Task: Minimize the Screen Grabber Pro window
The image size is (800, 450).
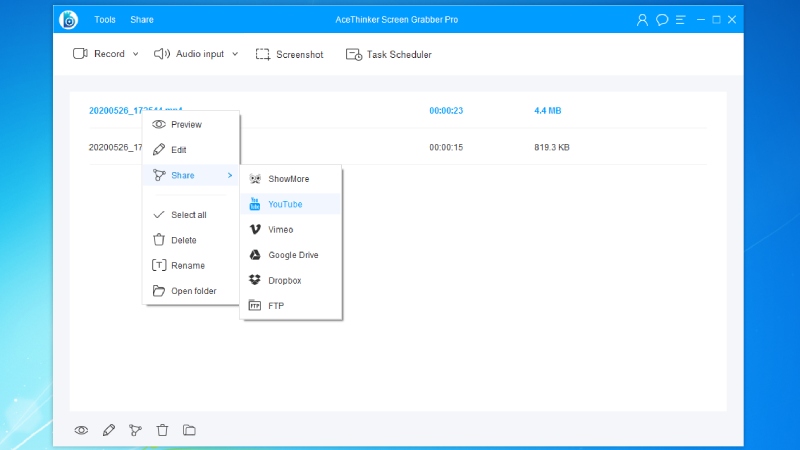Action: [701, 19]
